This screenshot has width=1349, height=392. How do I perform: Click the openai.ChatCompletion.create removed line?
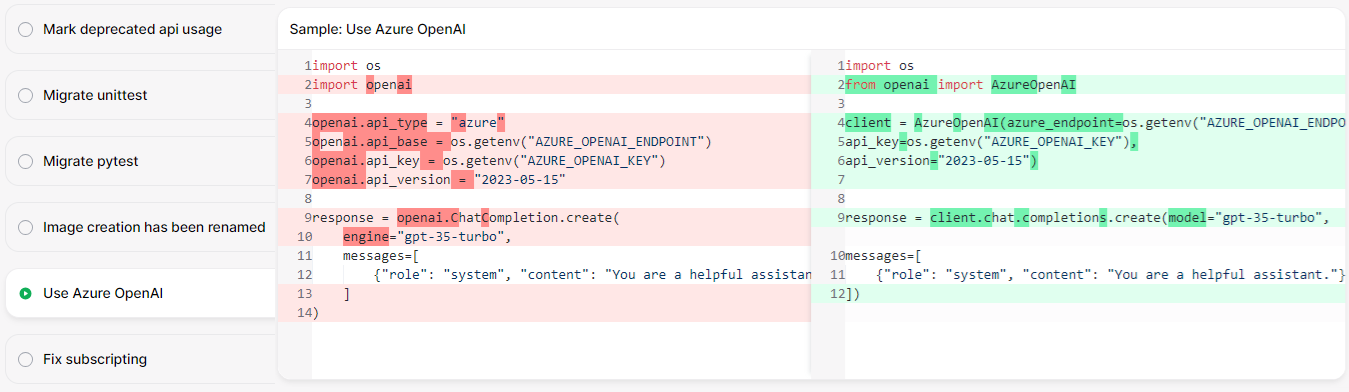544,218
